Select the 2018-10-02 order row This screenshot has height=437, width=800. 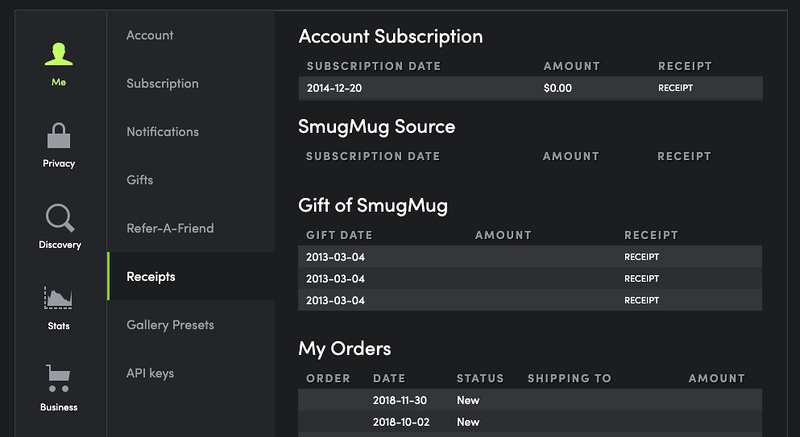point(530,422)
